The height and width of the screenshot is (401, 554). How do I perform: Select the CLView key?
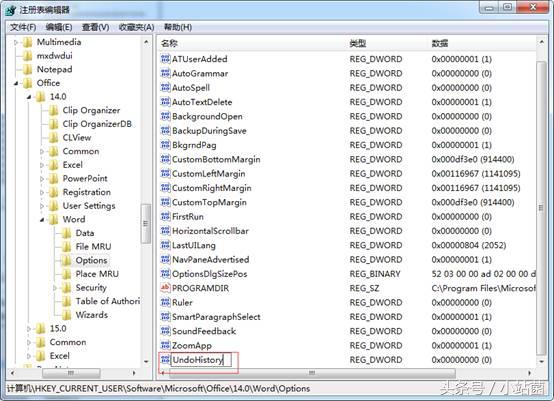pyautogui.click(x=77, y=138)
